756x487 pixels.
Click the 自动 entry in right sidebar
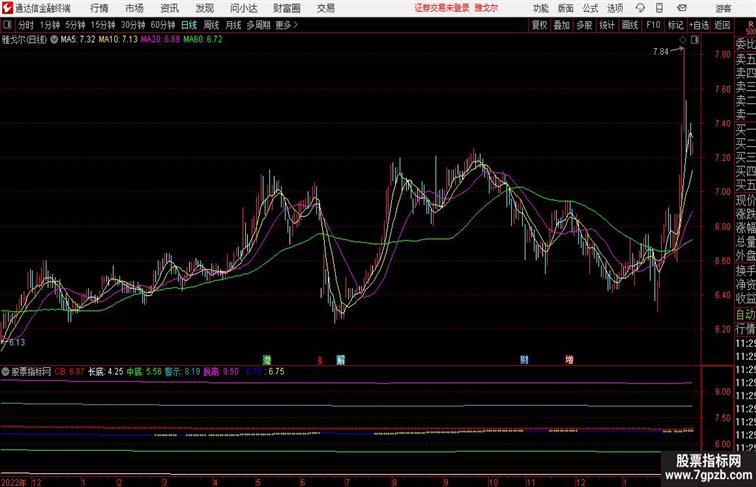[x=746, y=314]
